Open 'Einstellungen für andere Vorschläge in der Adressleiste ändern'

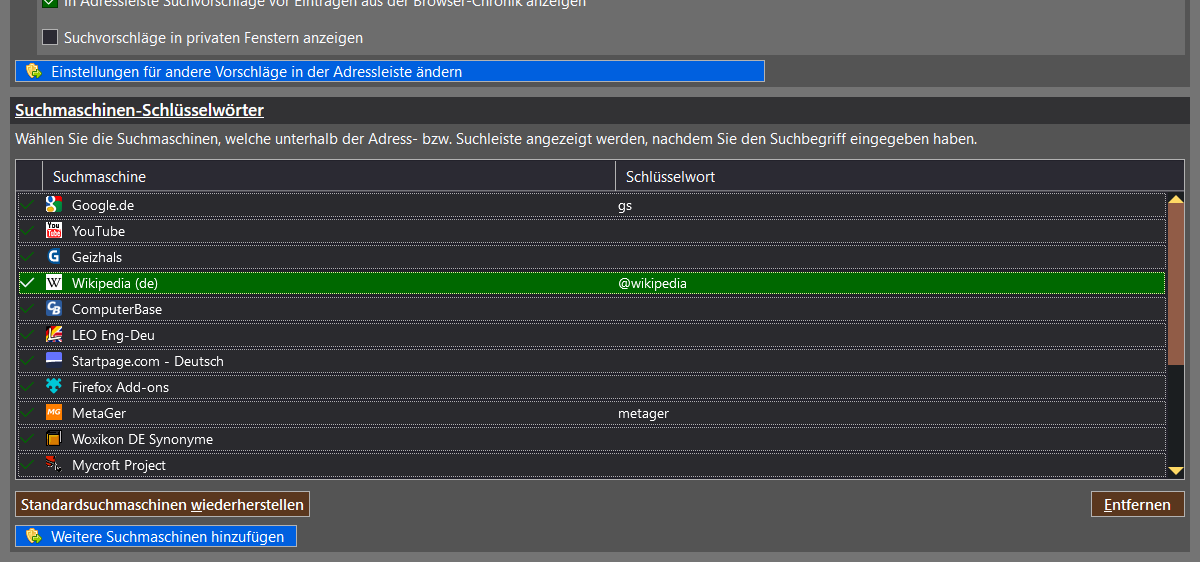pos(389,72)
